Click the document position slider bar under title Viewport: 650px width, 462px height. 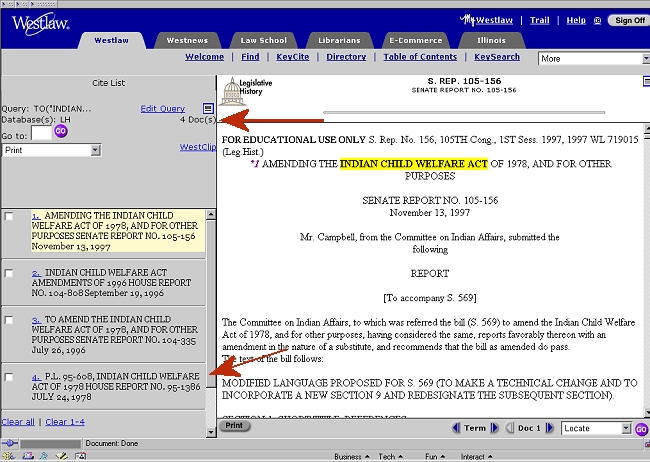464,112
